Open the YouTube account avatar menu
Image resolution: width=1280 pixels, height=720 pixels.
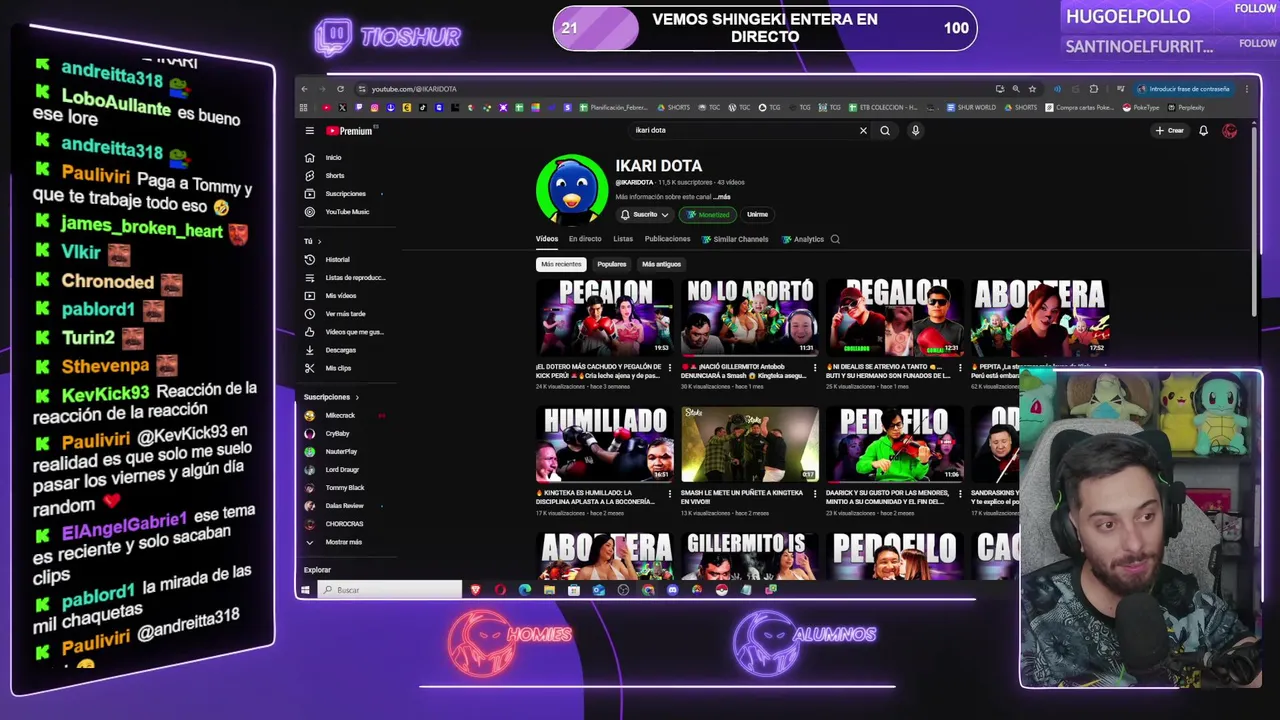coord(1230,131)
